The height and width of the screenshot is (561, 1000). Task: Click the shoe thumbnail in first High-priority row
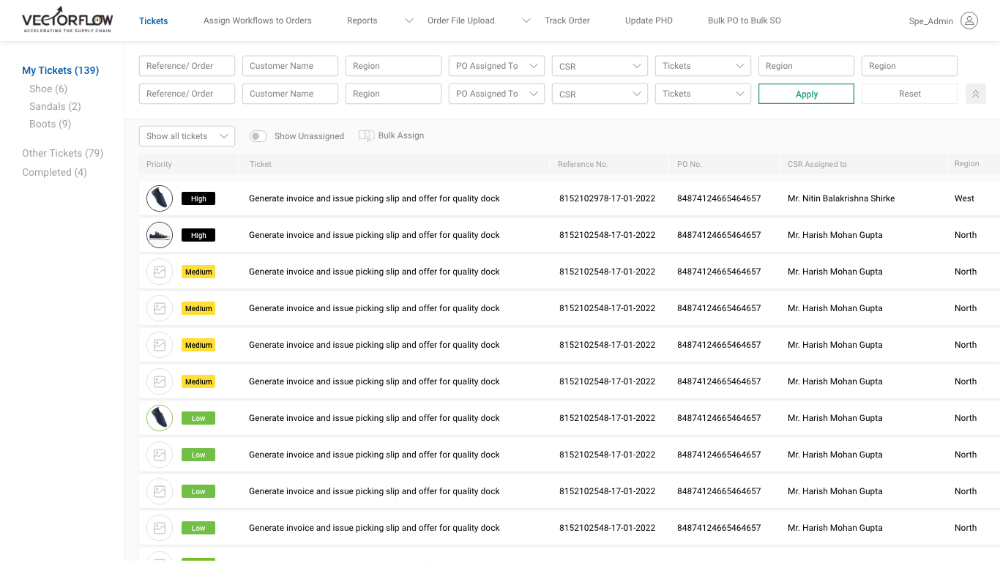point(159,198)
